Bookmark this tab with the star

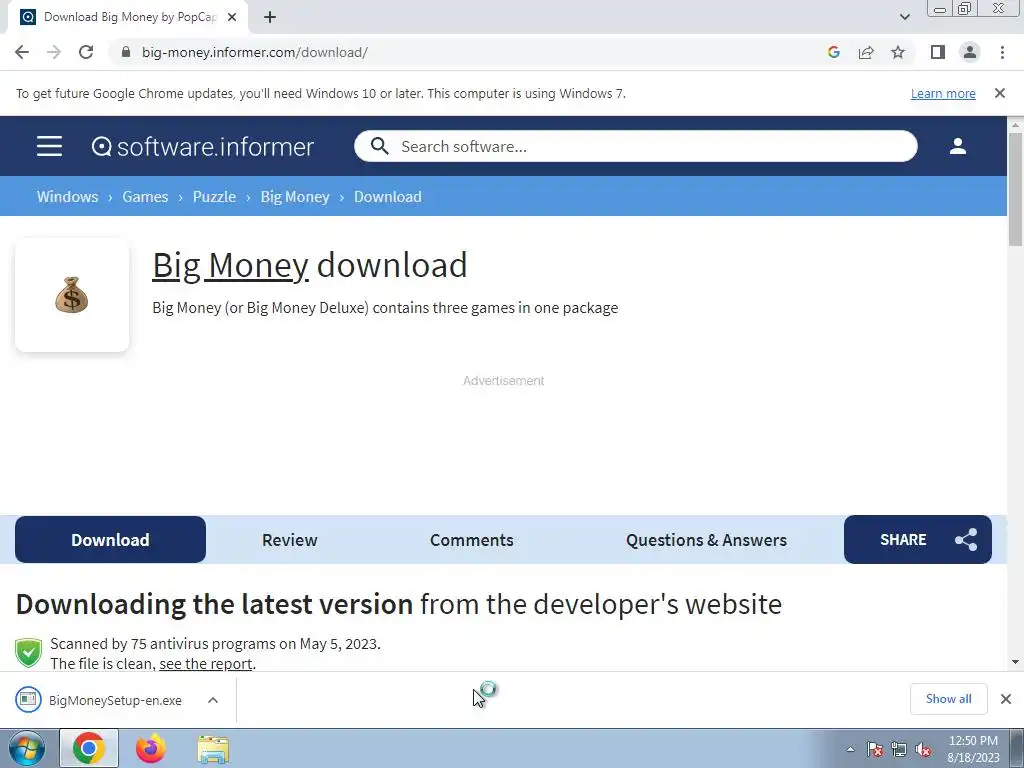pyautogui.click(x=898, y=52)
